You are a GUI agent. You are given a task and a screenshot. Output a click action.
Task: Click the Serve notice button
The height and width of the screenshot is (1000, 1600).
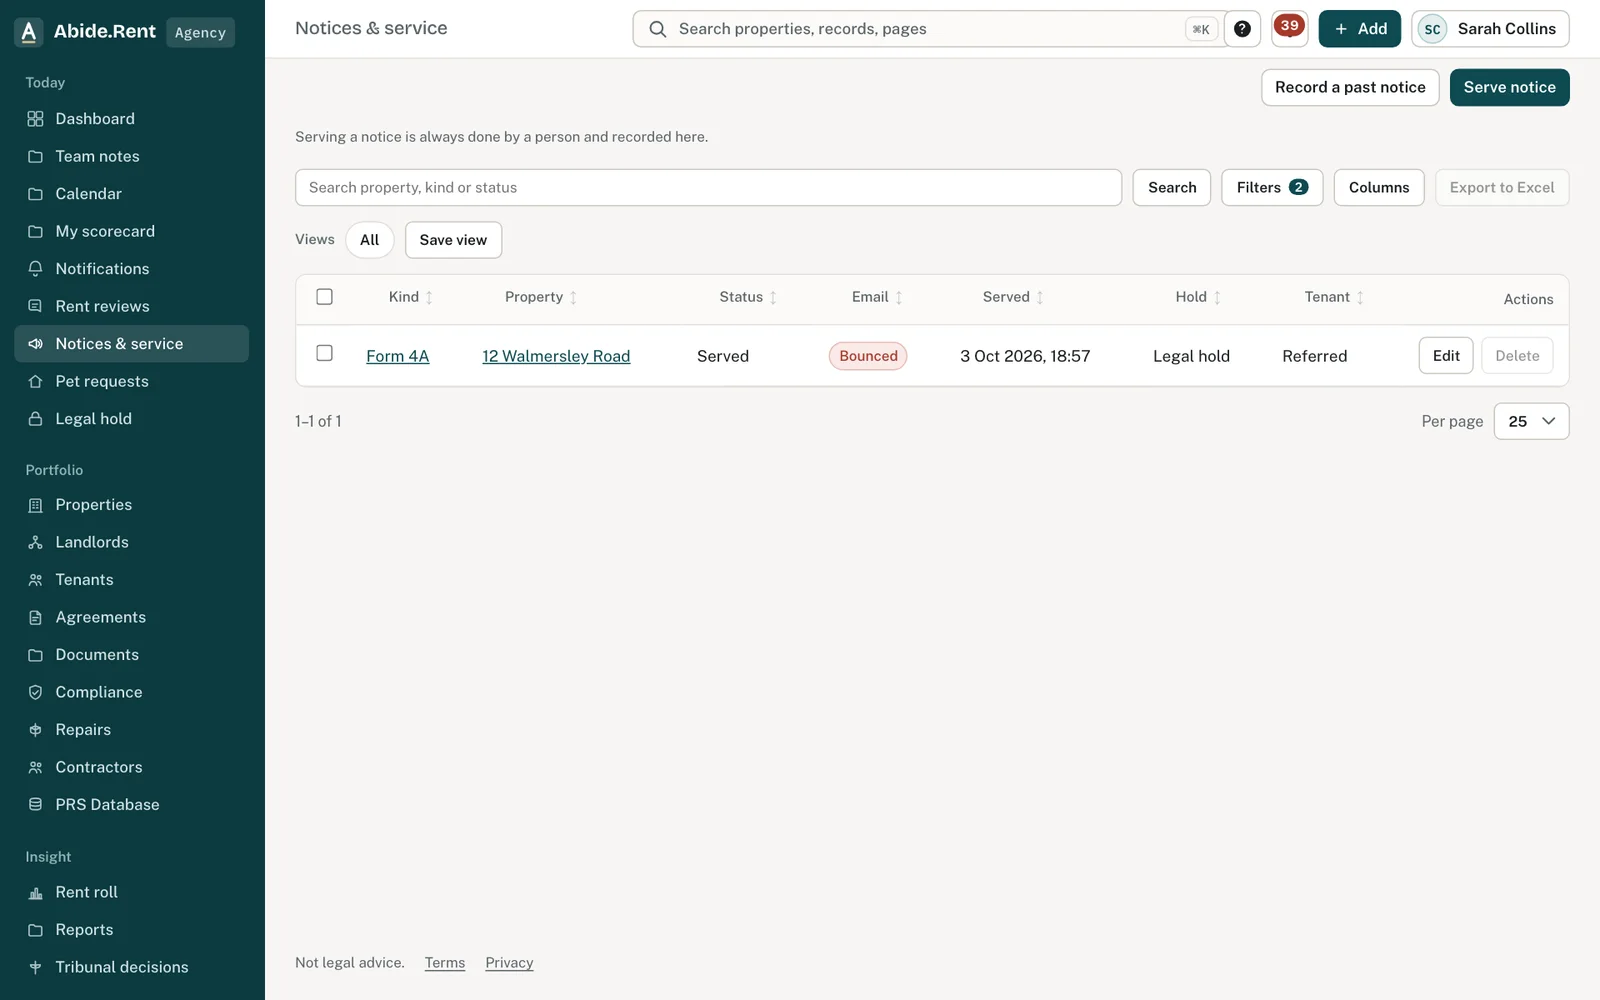1509,87
